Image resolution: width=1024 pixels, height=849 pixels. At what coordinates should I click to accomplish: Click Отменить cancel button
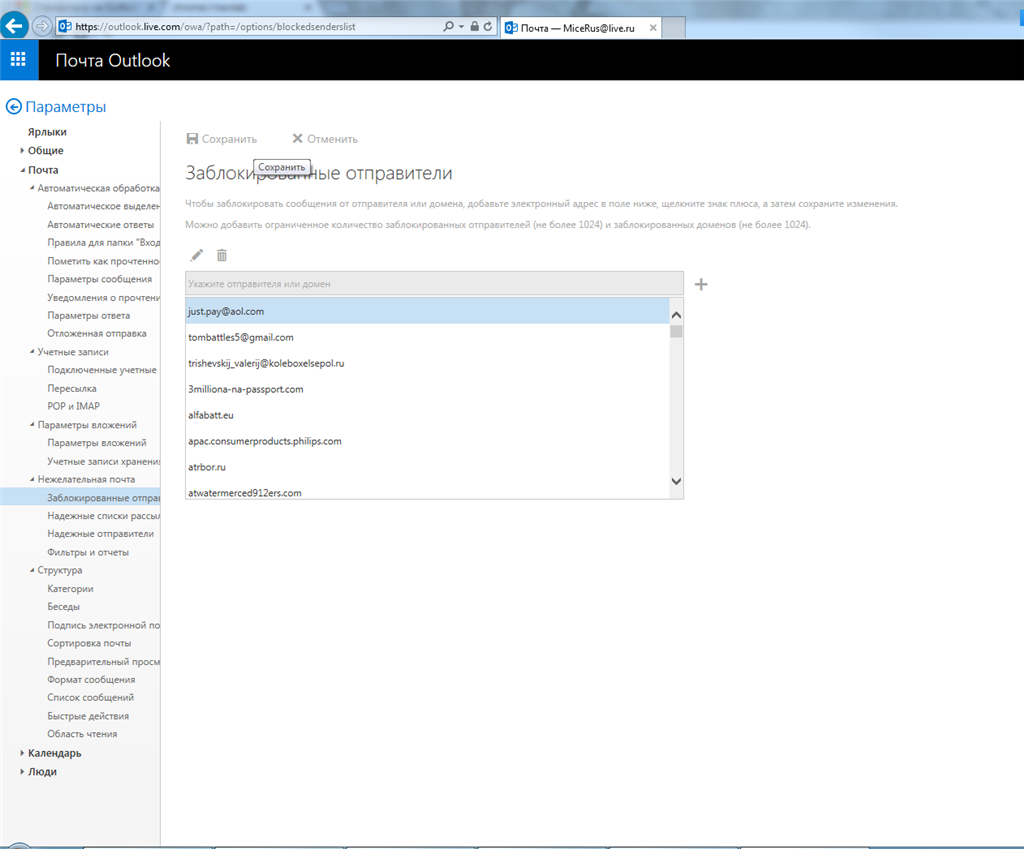click(x=325, y=139)
